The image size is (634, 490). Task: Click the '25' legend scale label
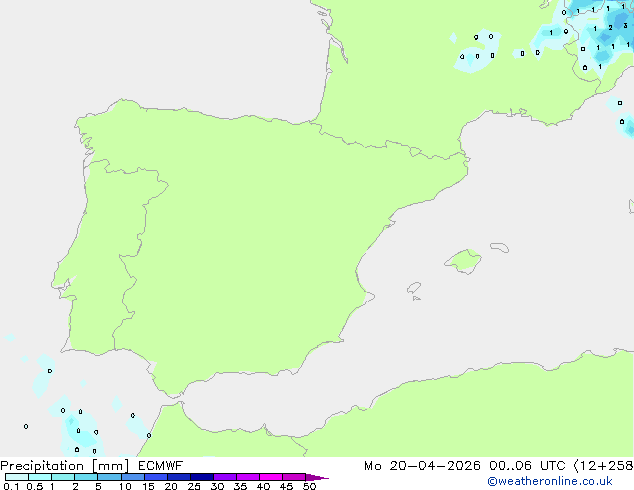(194, 486)
